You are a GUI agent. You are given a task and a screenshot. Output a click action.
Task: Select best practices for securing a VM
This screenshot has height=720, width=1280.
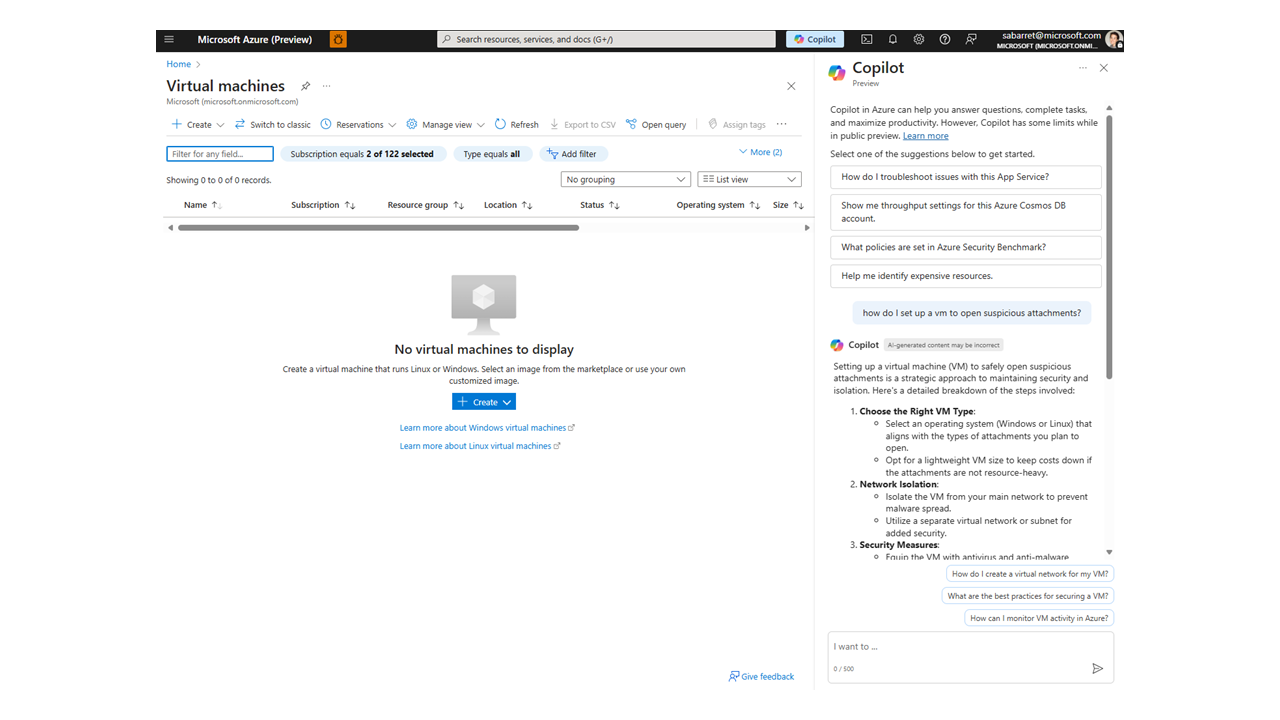click(x=1028, y=596)
